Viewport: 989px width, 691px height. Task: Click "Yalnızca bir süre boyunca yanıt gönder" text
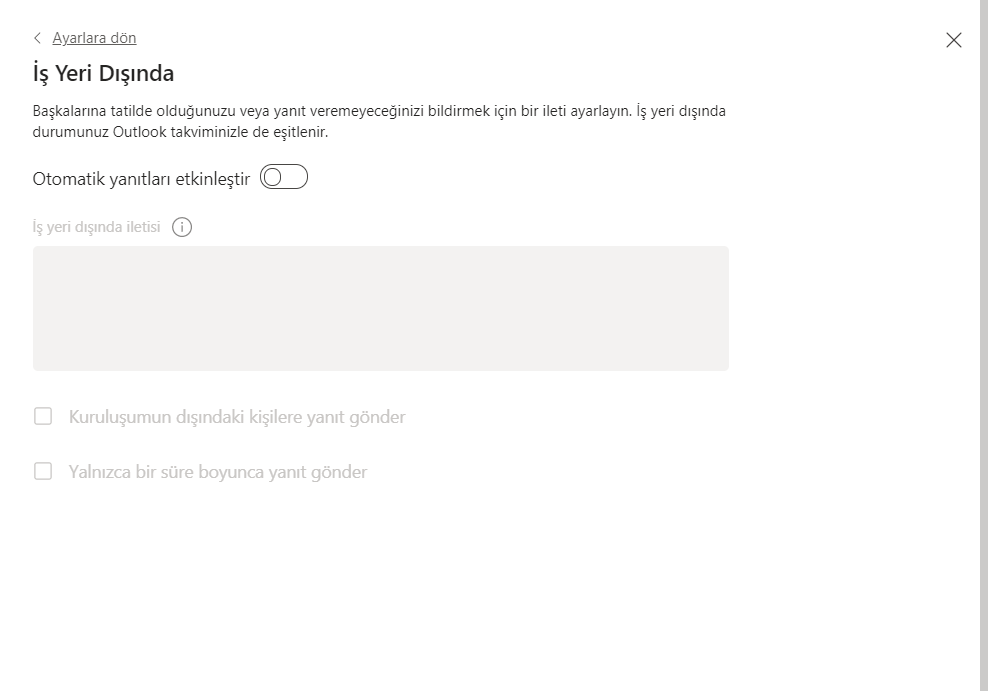[218, 472]
